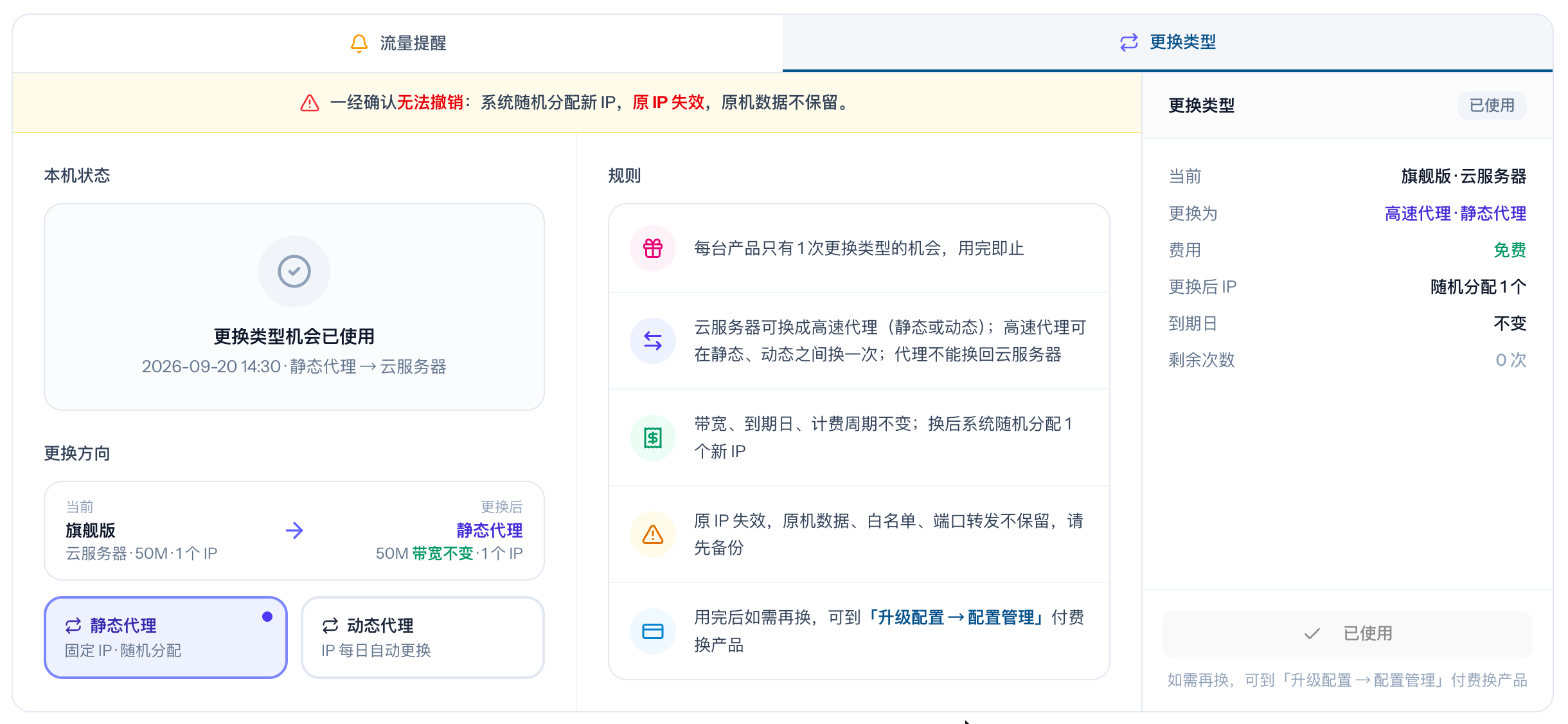Open the 更换类型 tab
The height and width of the screenshot is (724, 1568).
[x=1167, y=43]
